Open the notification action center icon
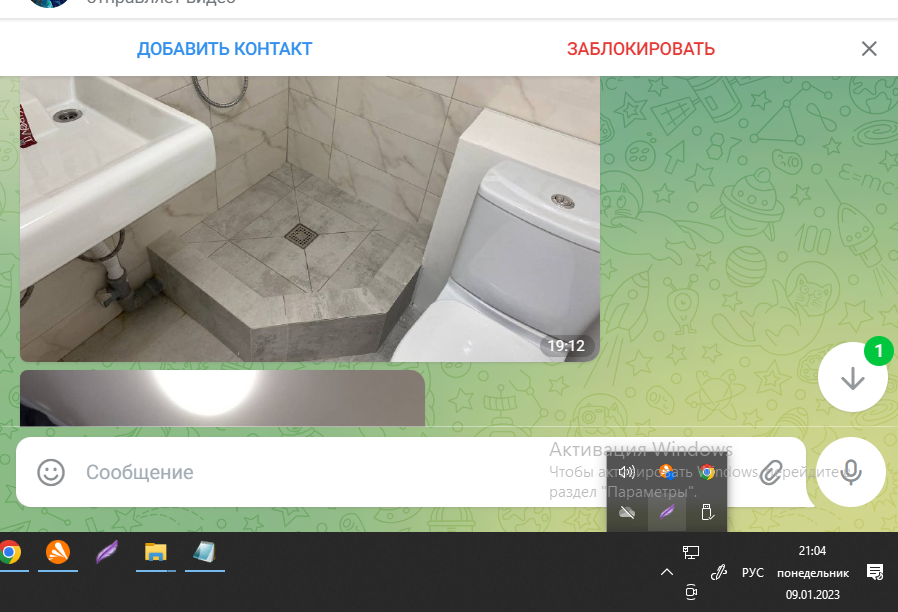The height and width of the screenshot is (612, 898). 875,572
